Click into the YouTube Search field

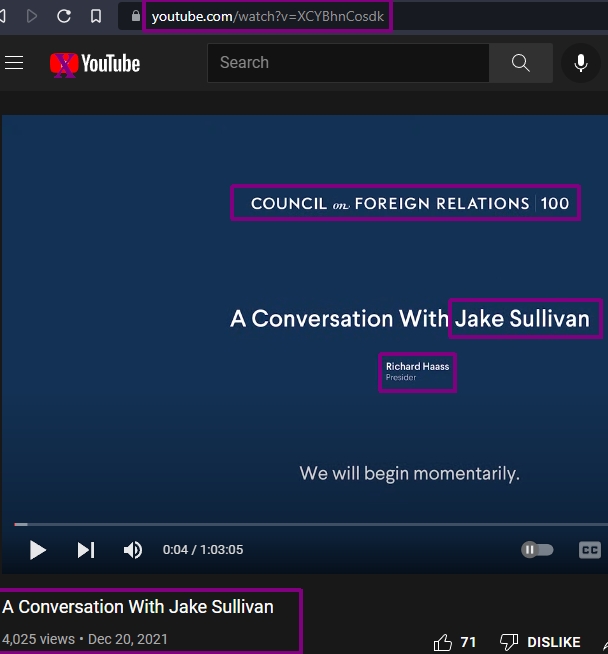pyautogui.click(x=348, y=63)
